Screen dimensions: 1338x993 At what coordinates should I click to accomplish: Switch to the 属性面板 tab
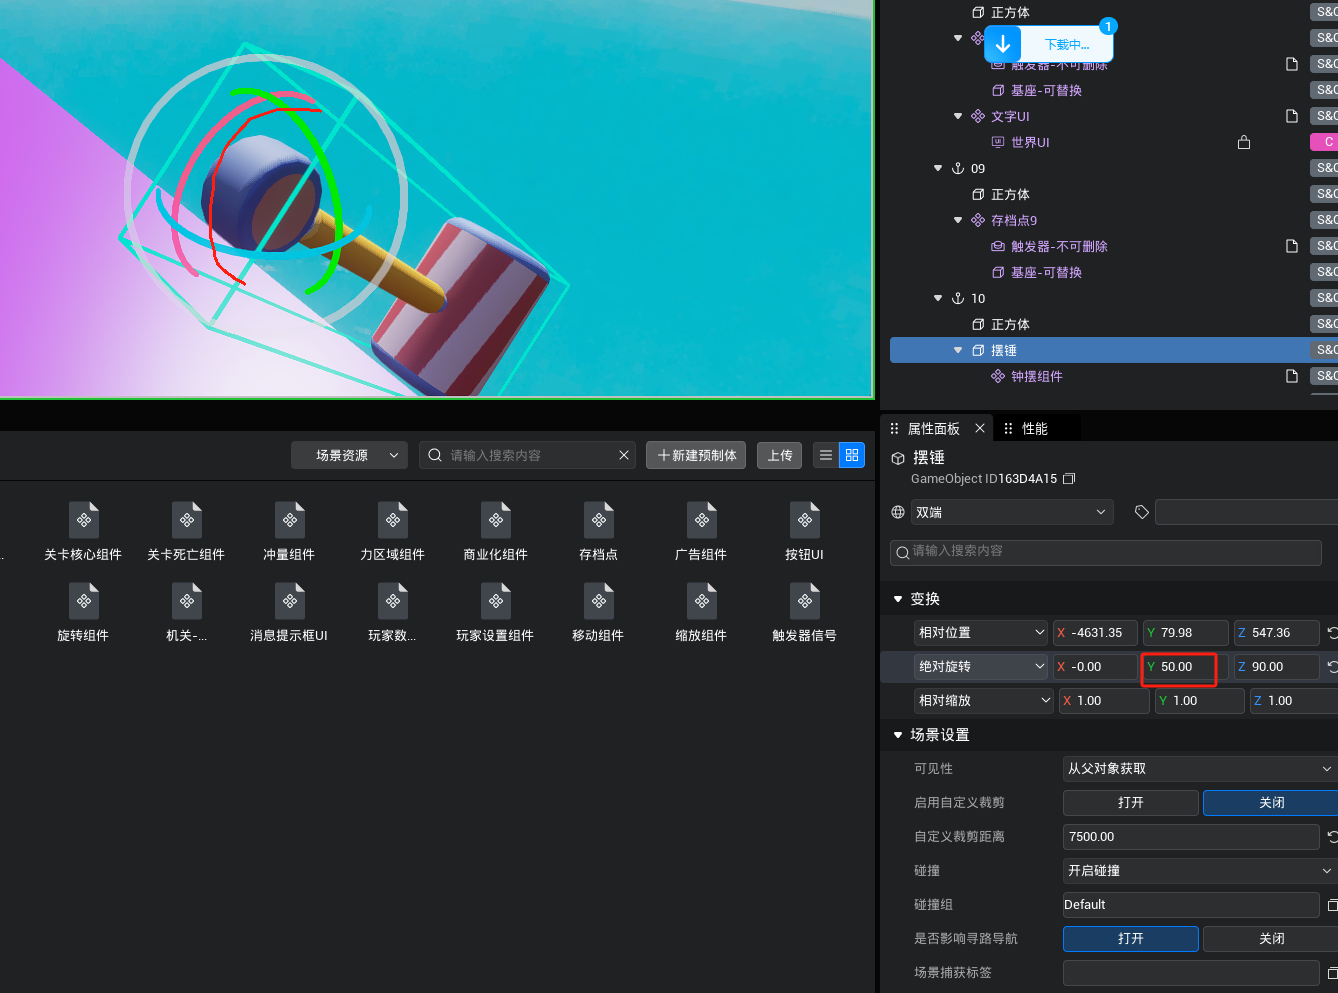pyautogui.click(x=933, y=428)
